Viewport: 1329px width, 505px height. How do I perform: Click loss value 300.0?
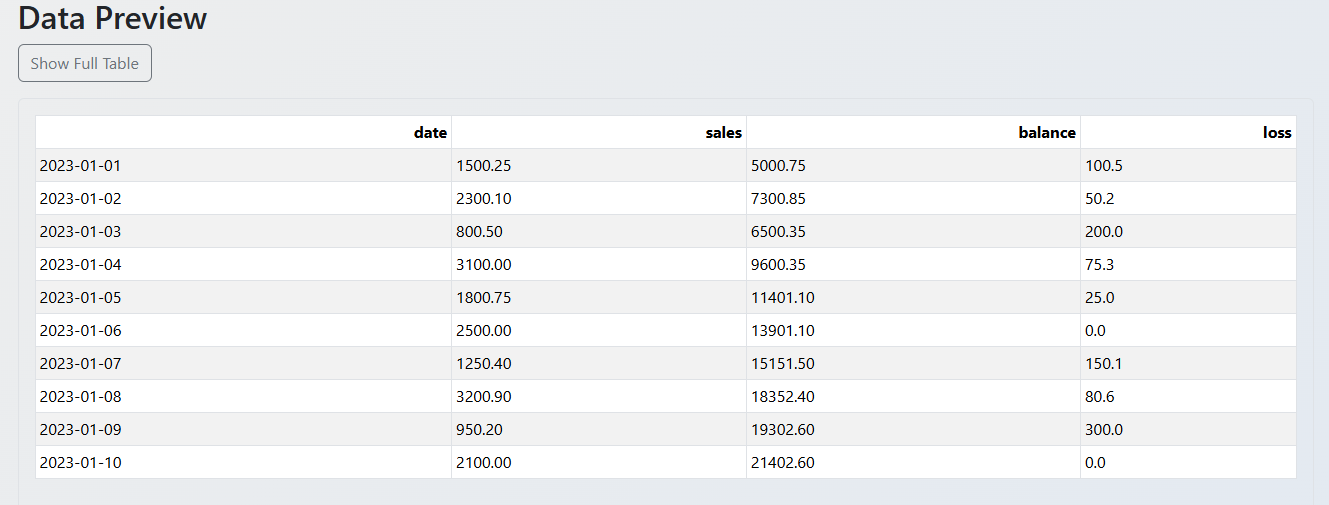1188,429
